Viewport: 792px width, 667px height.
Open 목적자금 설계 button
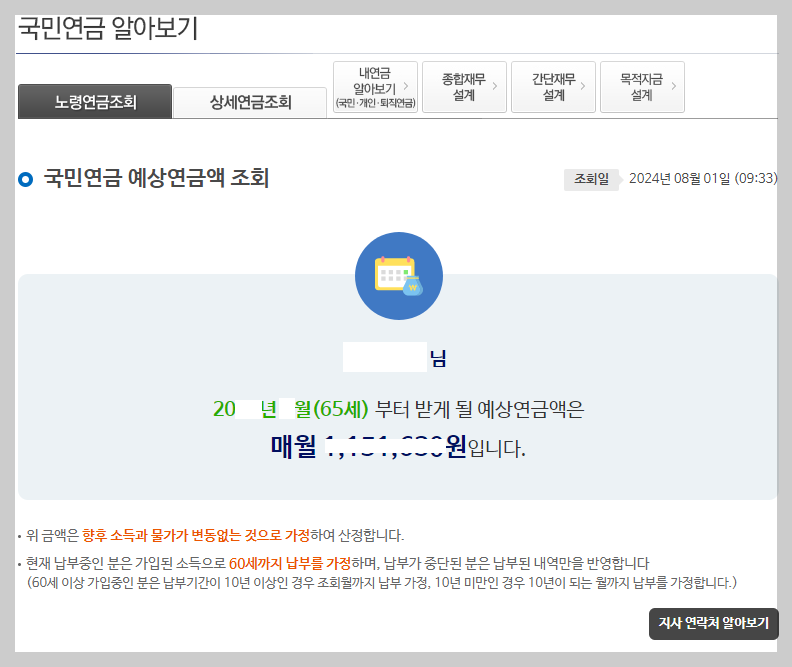642,87
